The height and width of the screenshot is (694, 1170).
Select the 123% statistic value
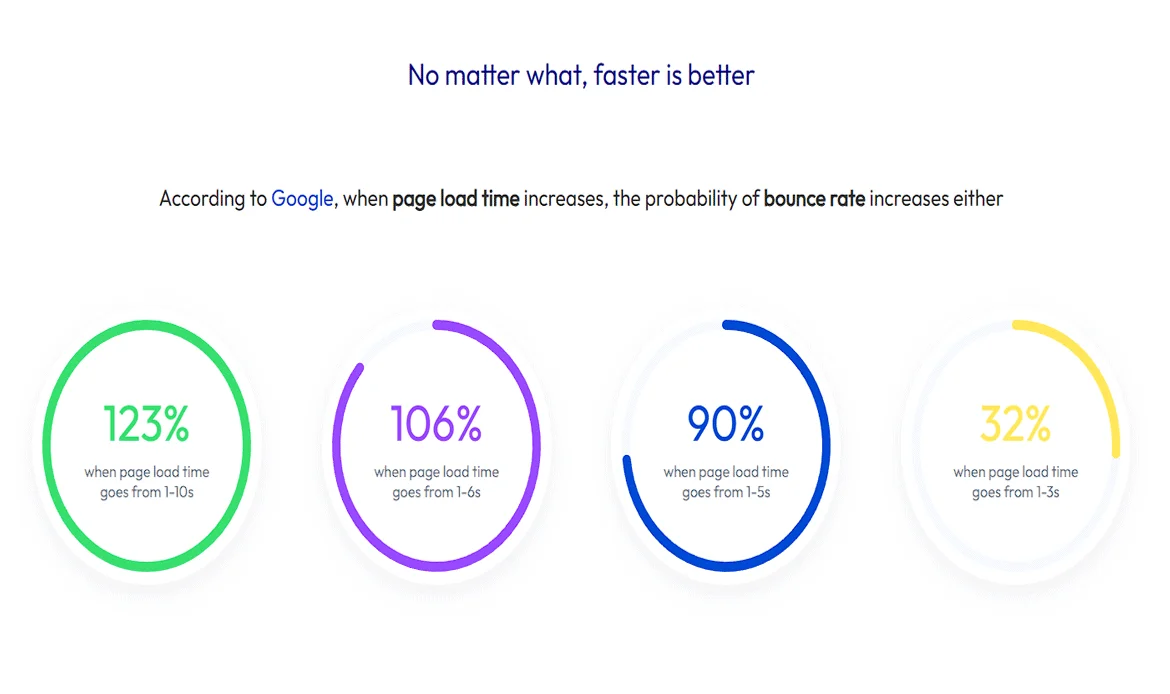click(146, 424)
